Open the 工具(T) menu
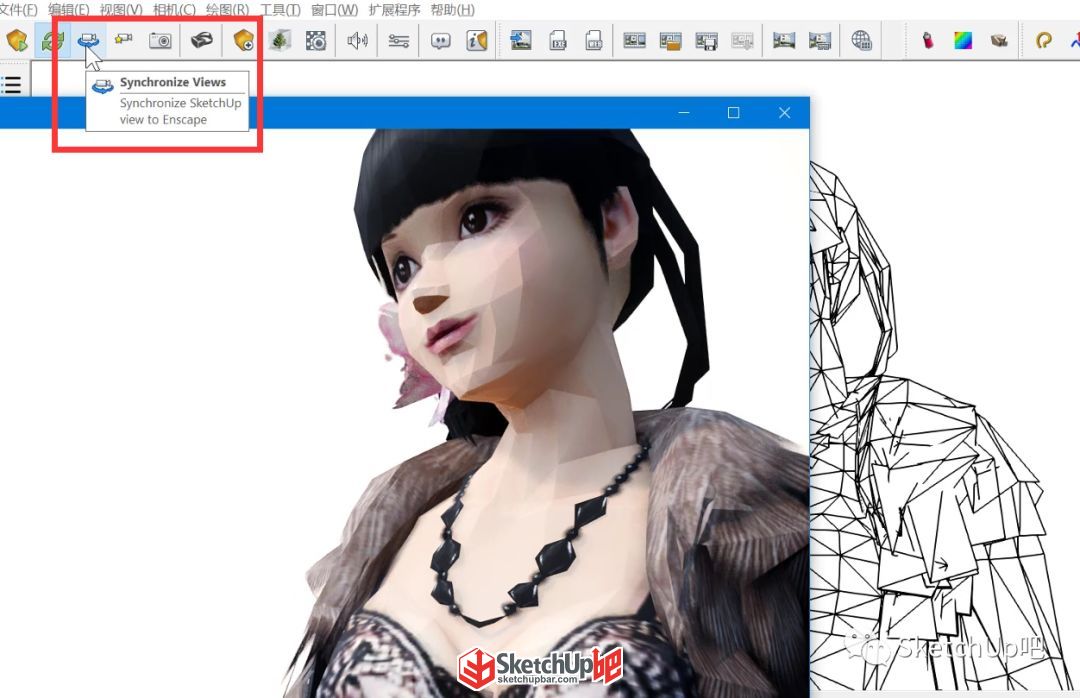This screenshot has width=1080, height=698. coord(280,10)
